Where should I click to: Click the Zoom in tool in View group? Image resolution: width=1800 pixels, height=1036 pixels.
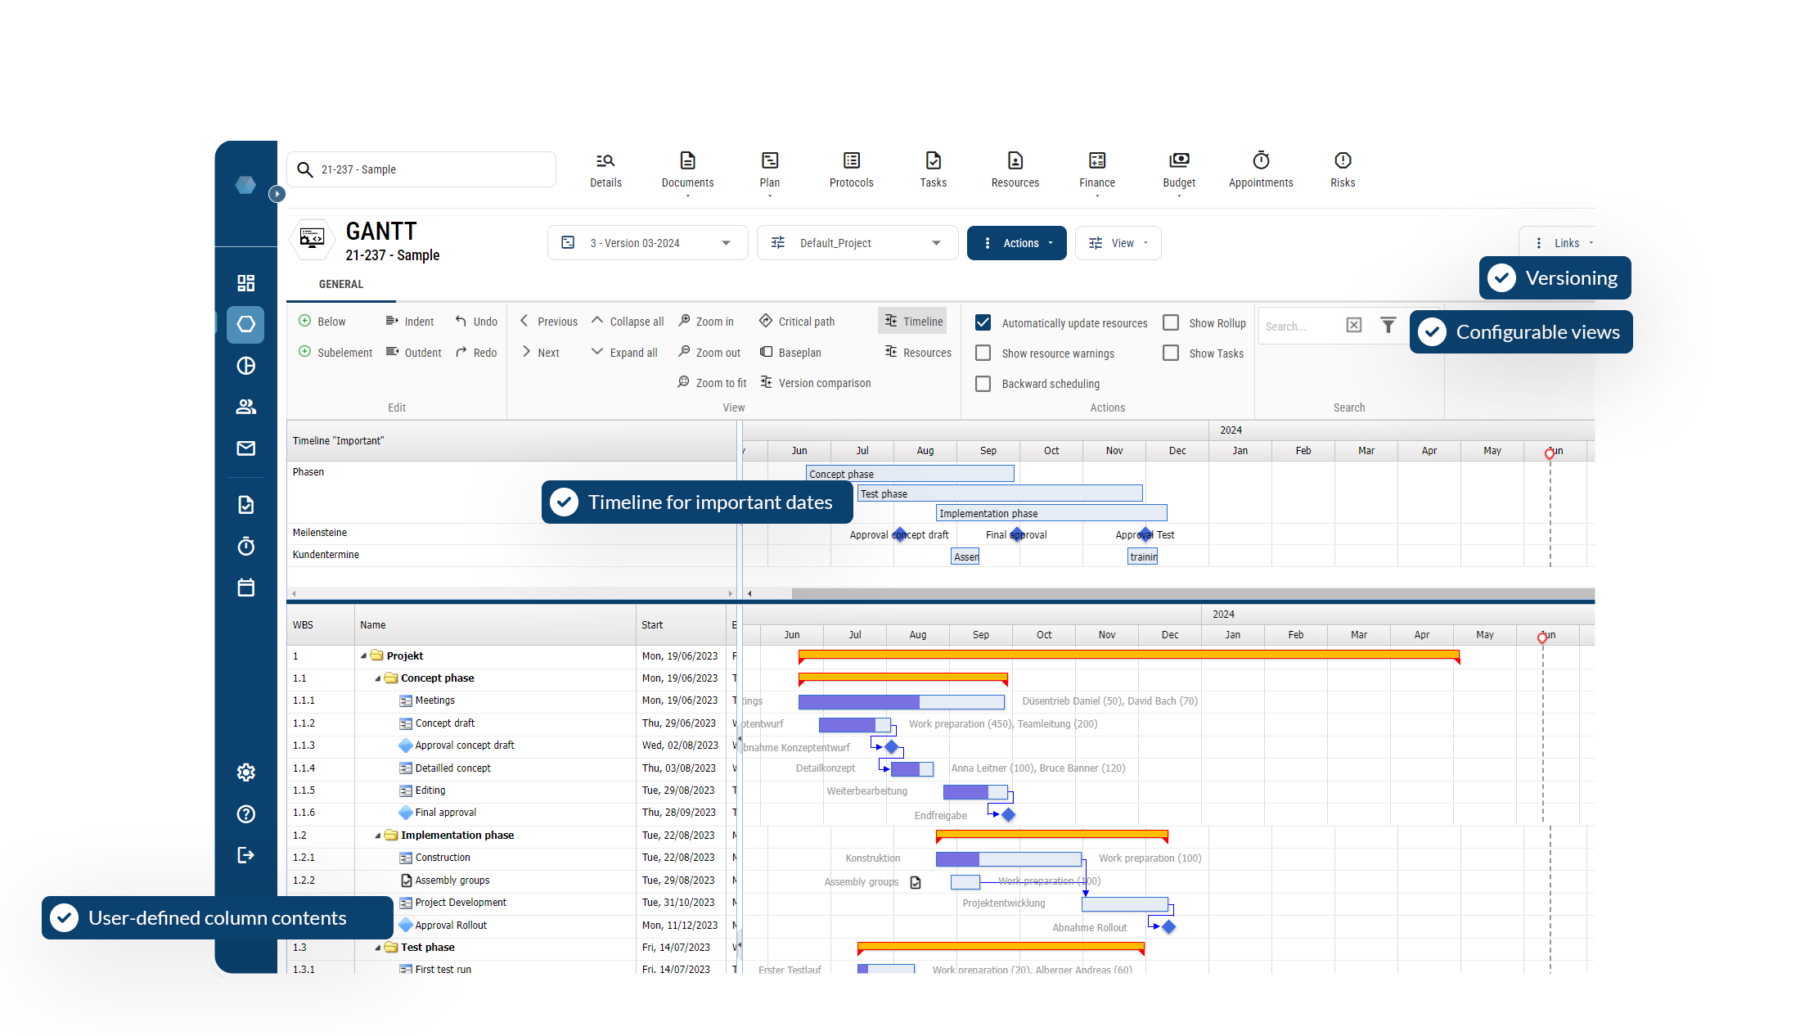(707, 321)
